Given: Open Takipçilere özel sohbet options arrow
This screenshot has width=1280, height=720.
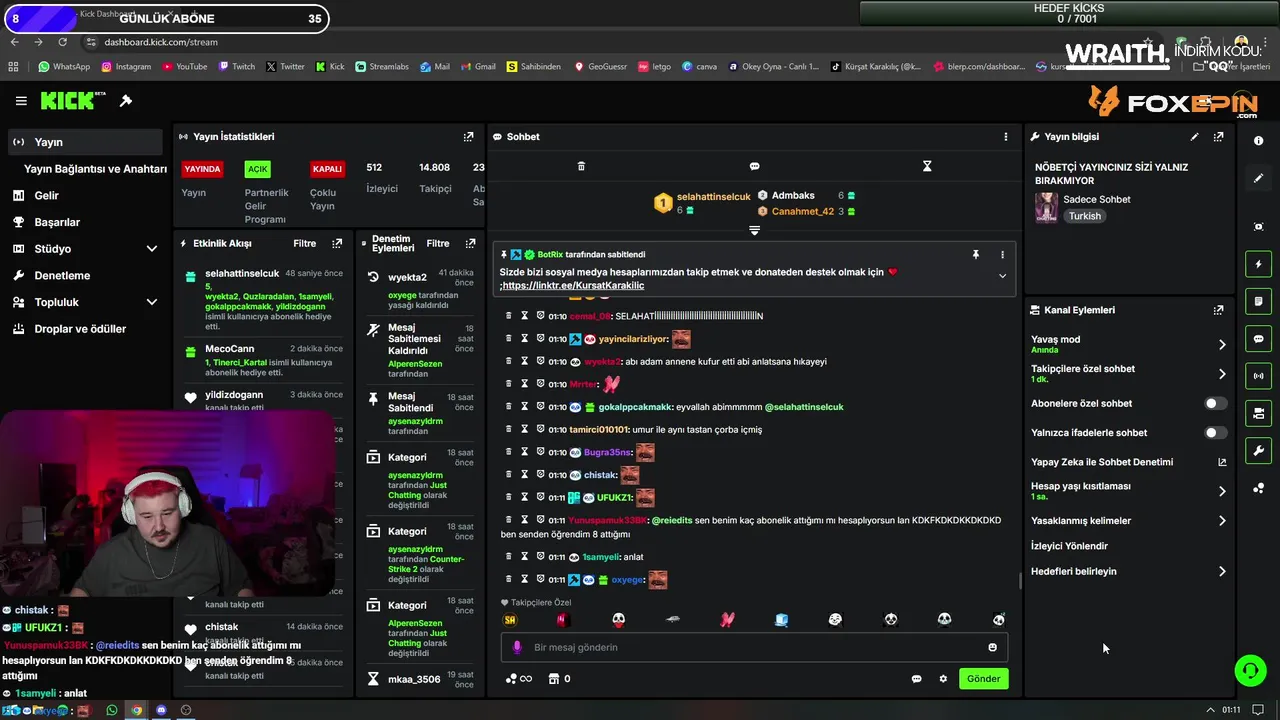Looking at the screenshot, I should tap(1221, 374).
